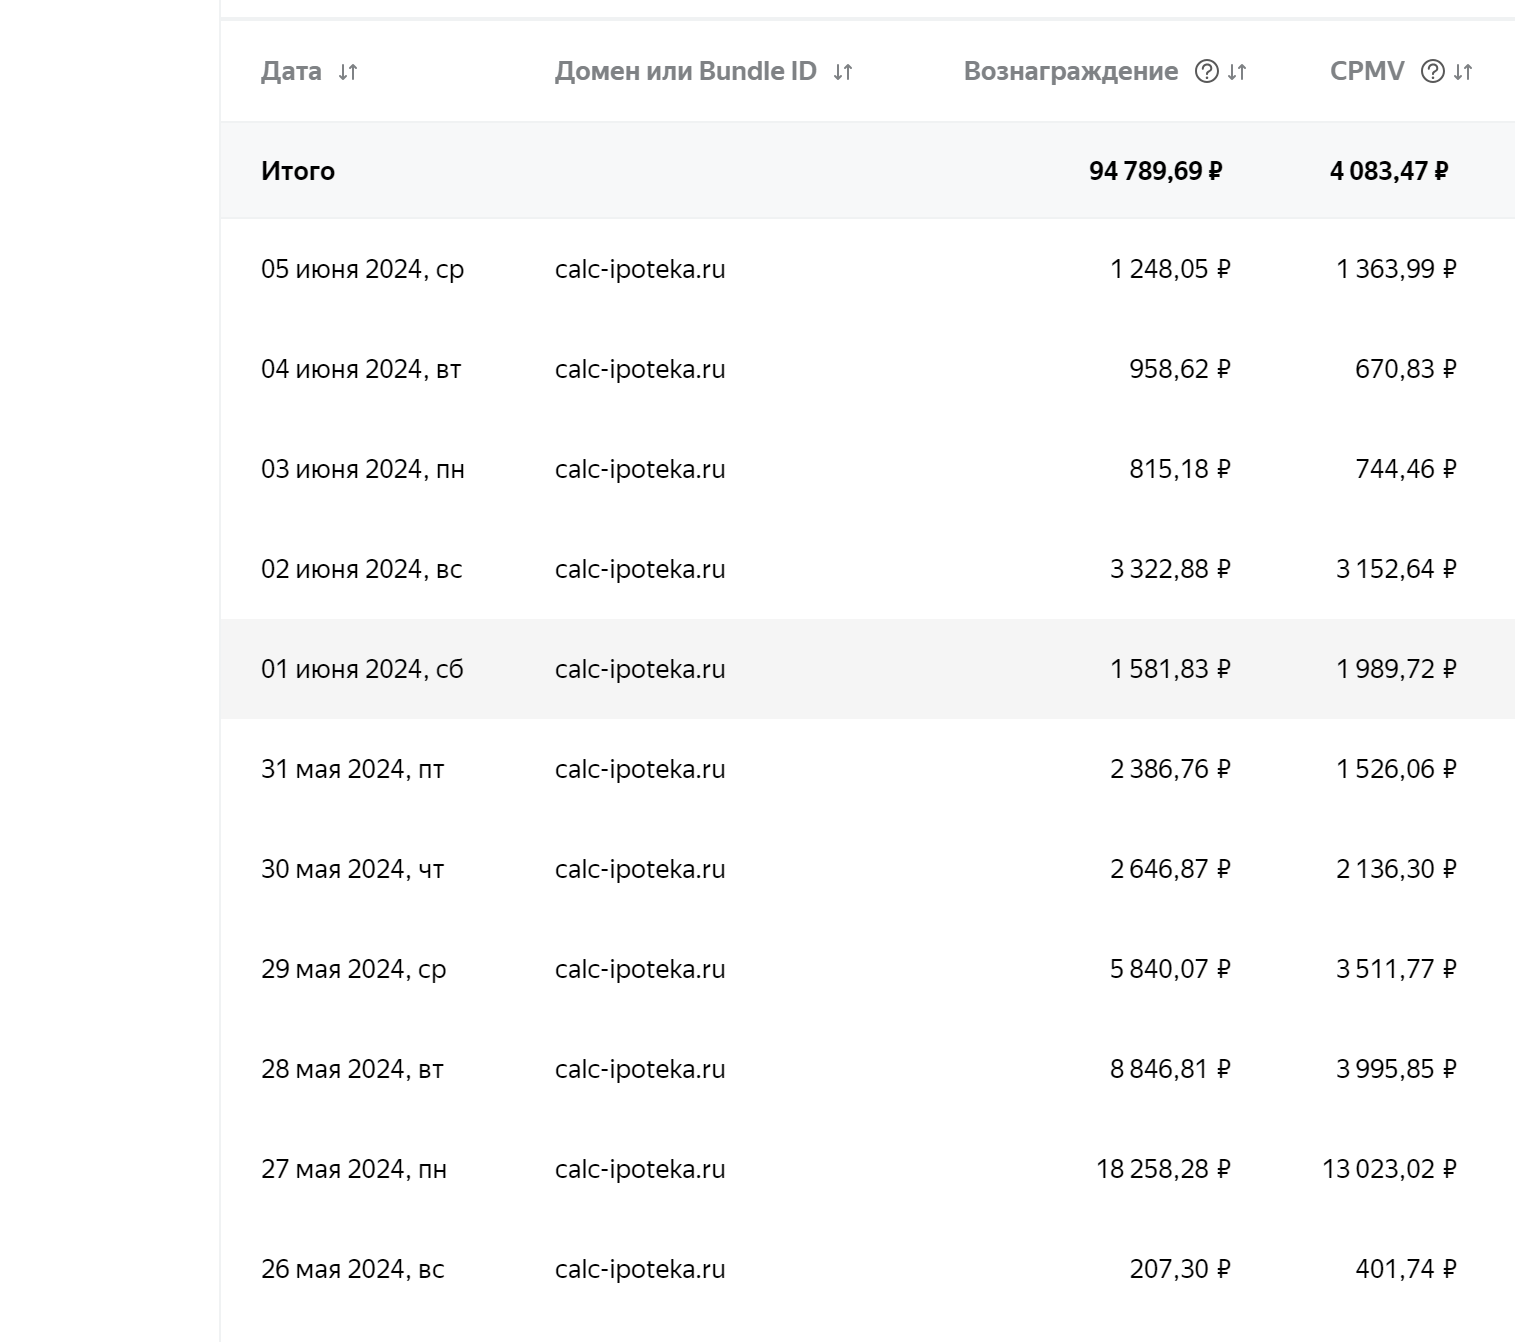Image resolution: width=1515 pixels, height=1342 pixels.
Task: Select date 26 мая 2024, вс
Action: click(x=353, y=1269)
